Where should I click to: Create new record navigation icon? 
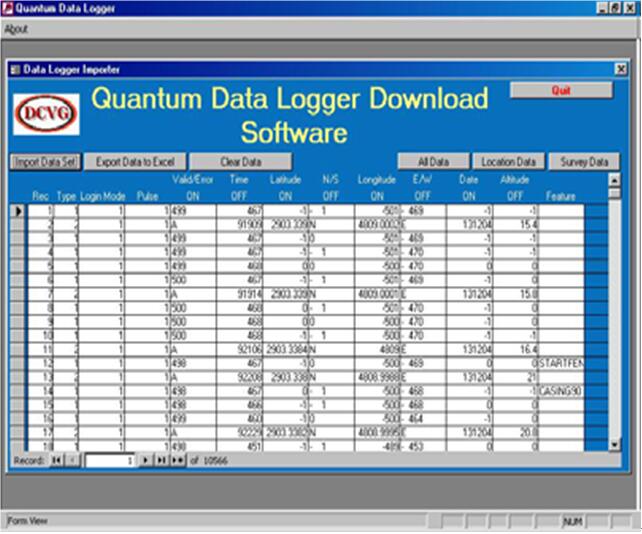coord(178,460)
